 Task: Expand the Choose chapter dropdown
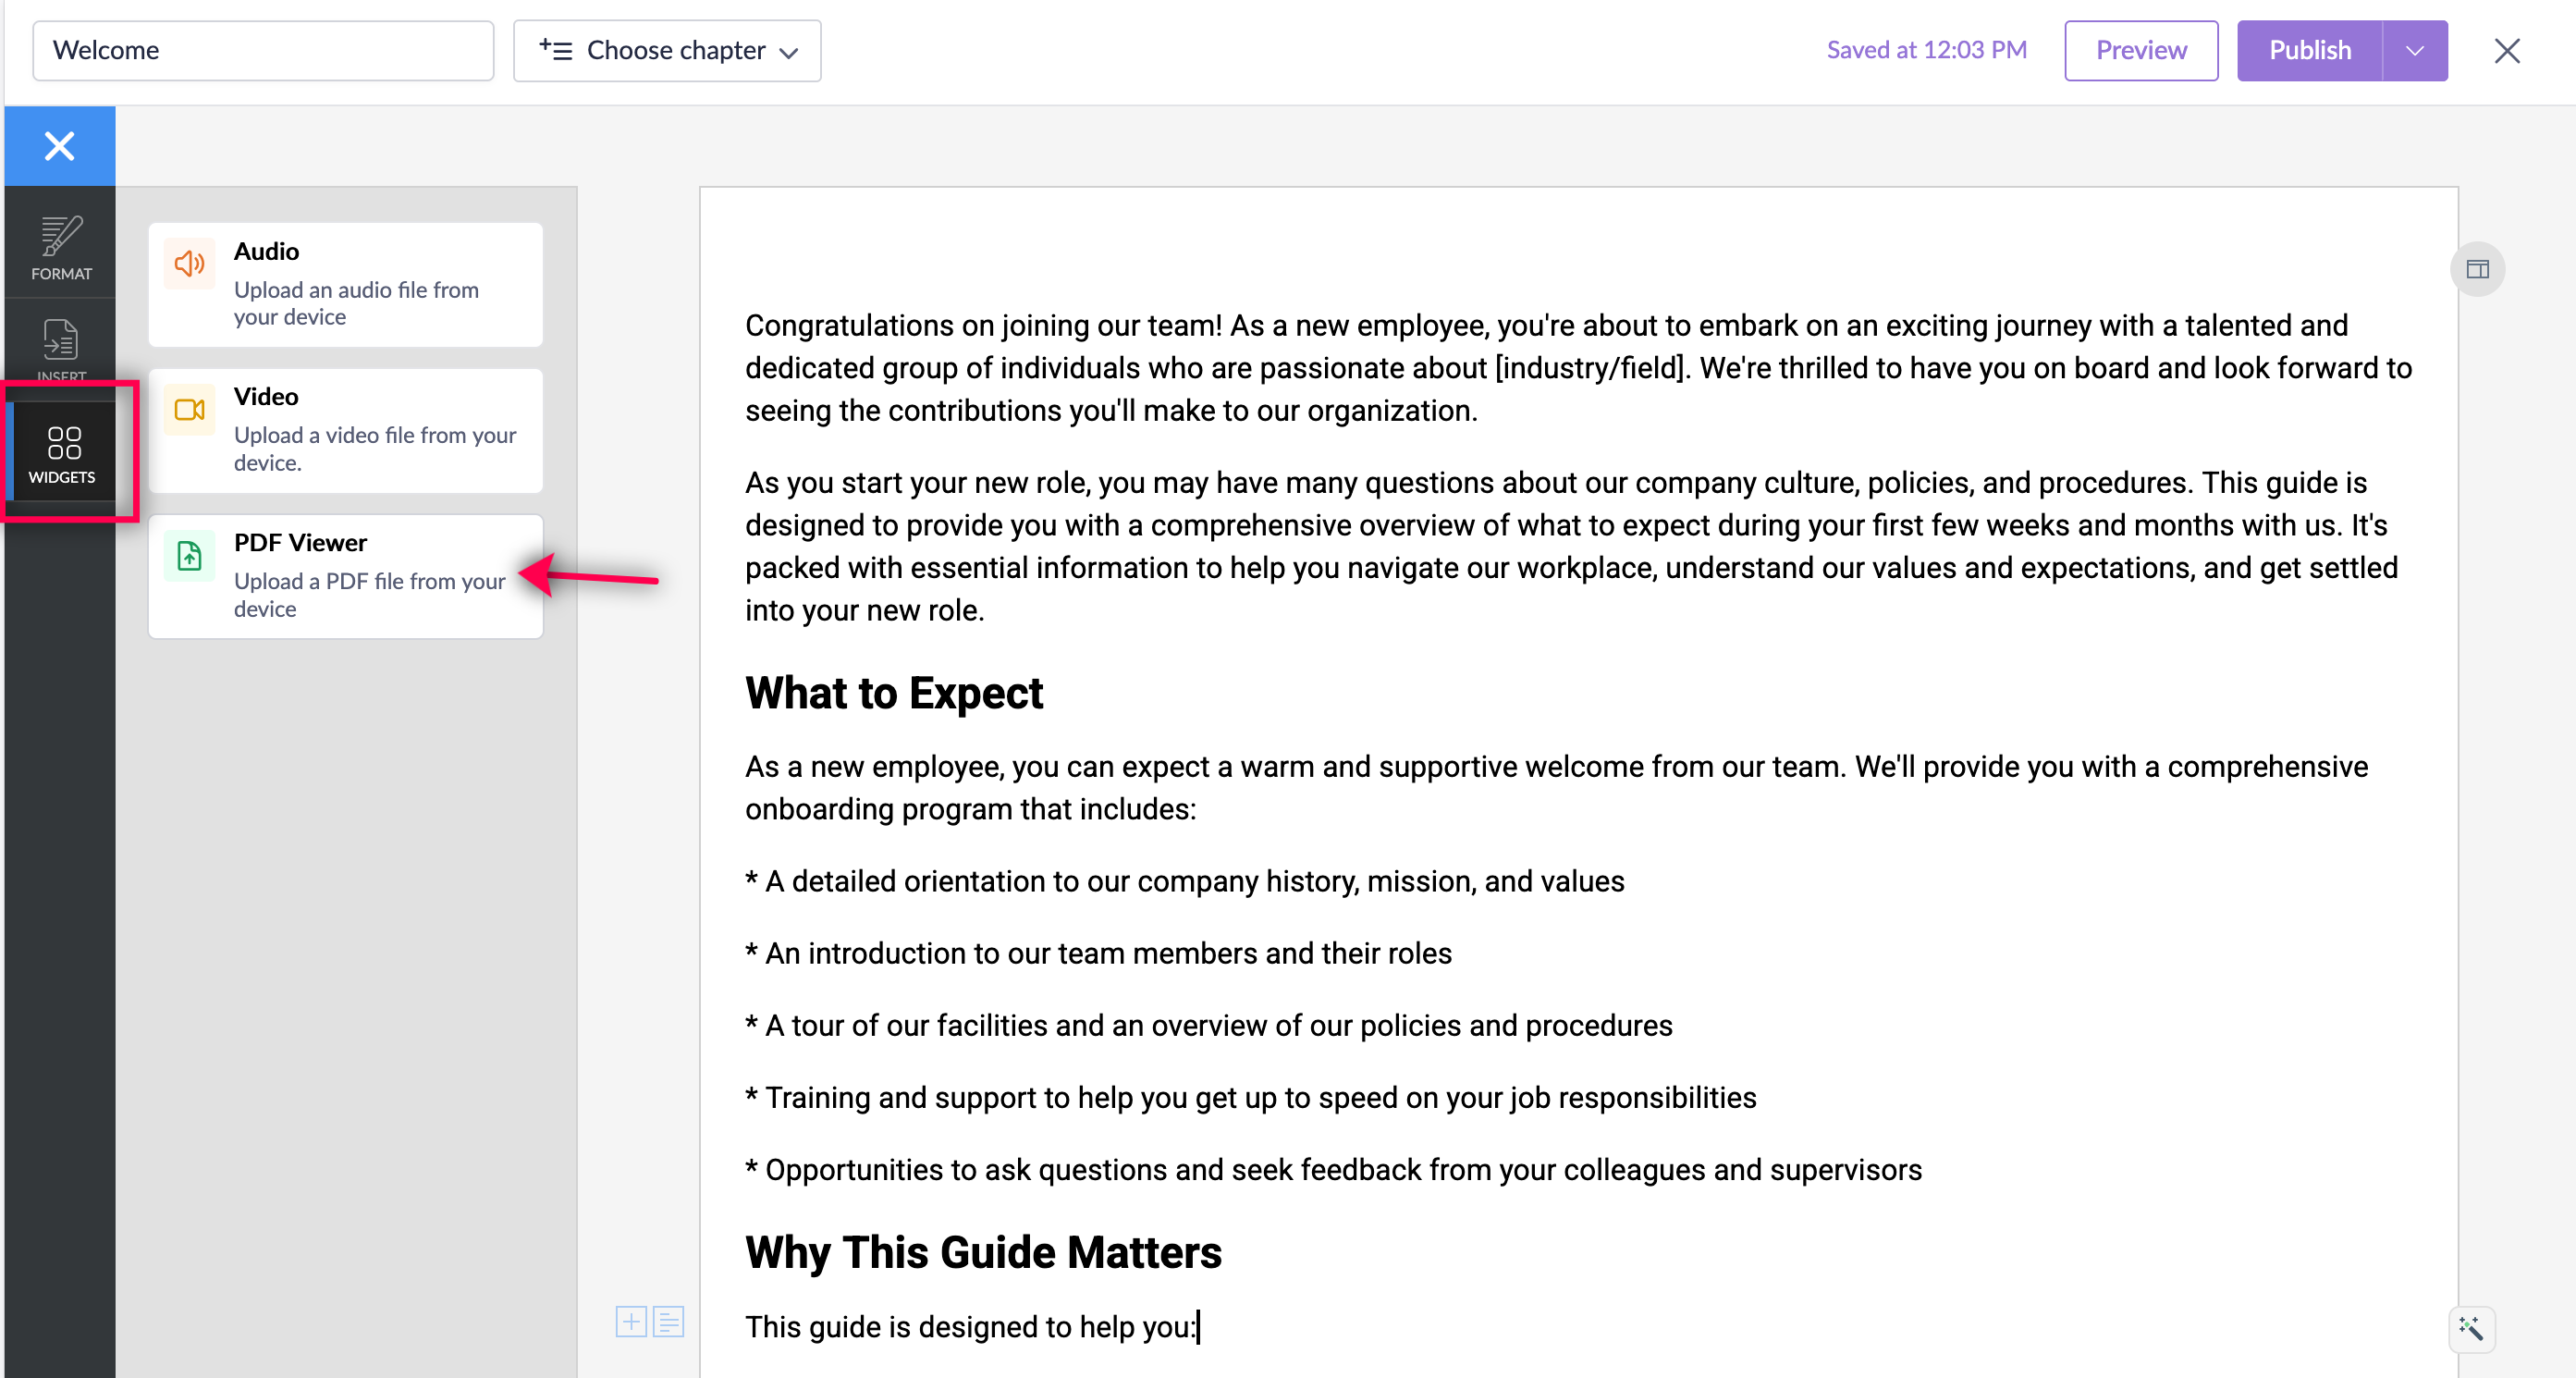pyautogui.click(x=667, y=50)
